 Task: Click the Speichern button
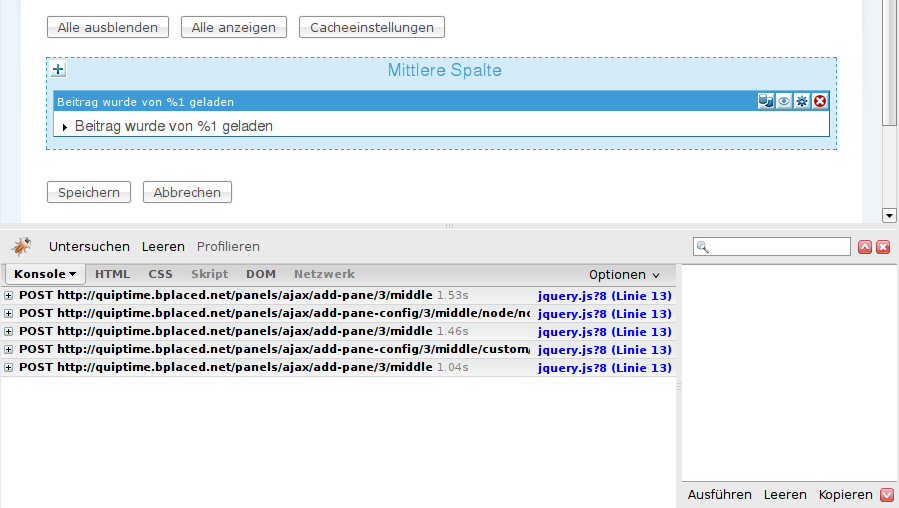[x=89, y=193]
